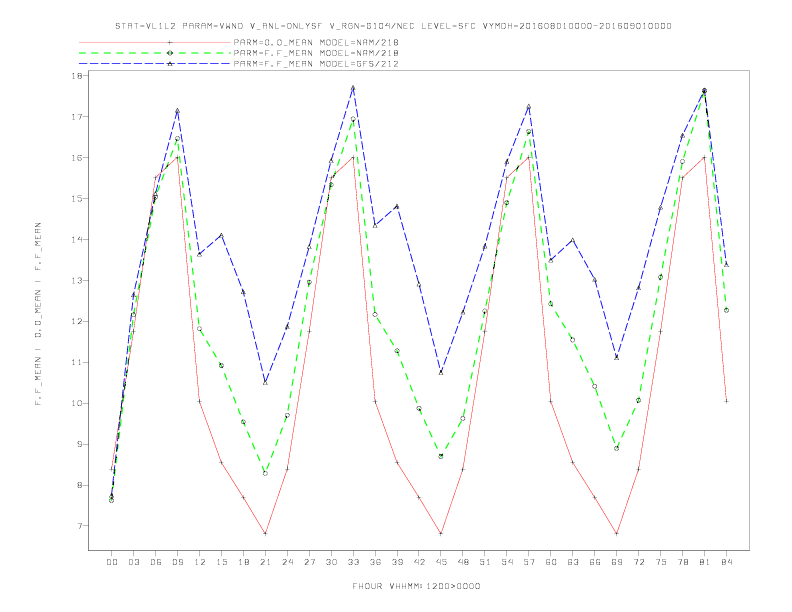Click x-axis forecast hour label 06
The image size is (792, 612).
tap(156, 562)
